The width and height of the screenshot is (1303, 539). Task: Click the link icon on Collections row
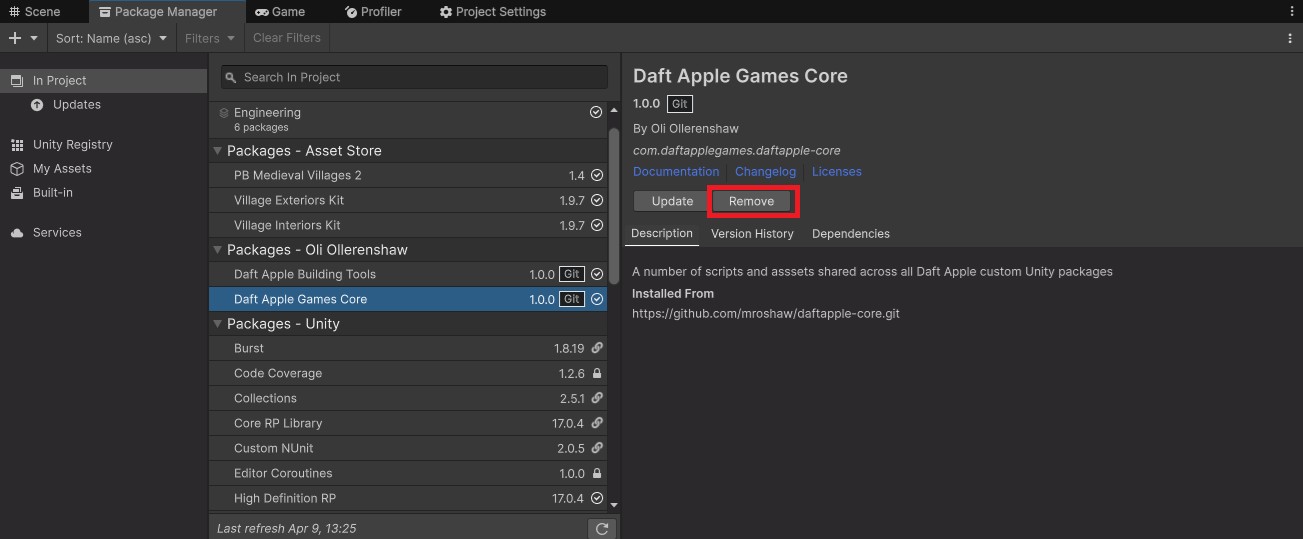tap(597, 398)
